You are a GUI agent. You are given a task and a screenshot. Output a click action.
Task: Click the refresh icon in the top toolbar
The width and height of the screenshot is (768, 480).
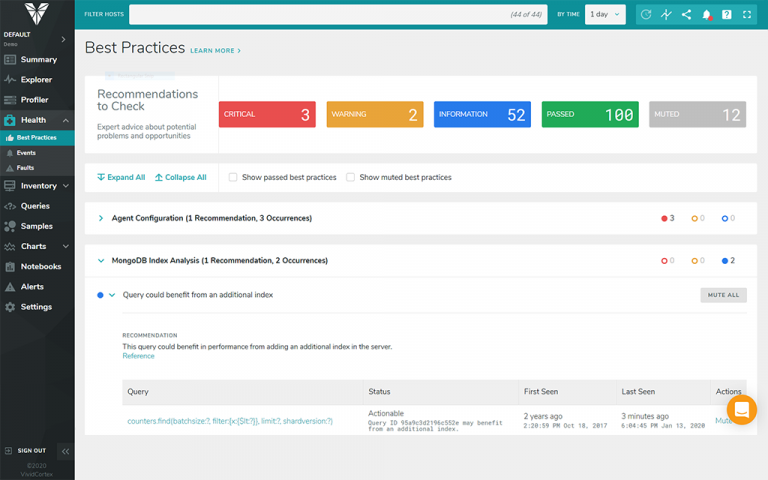click(x=646, y=14)
